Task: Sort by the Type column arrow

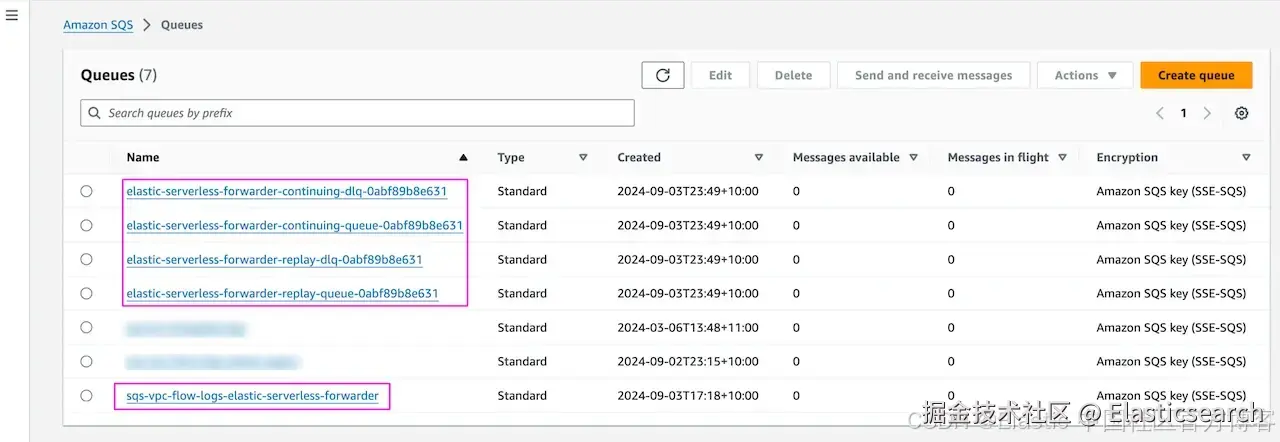Action: pos(583,157)
